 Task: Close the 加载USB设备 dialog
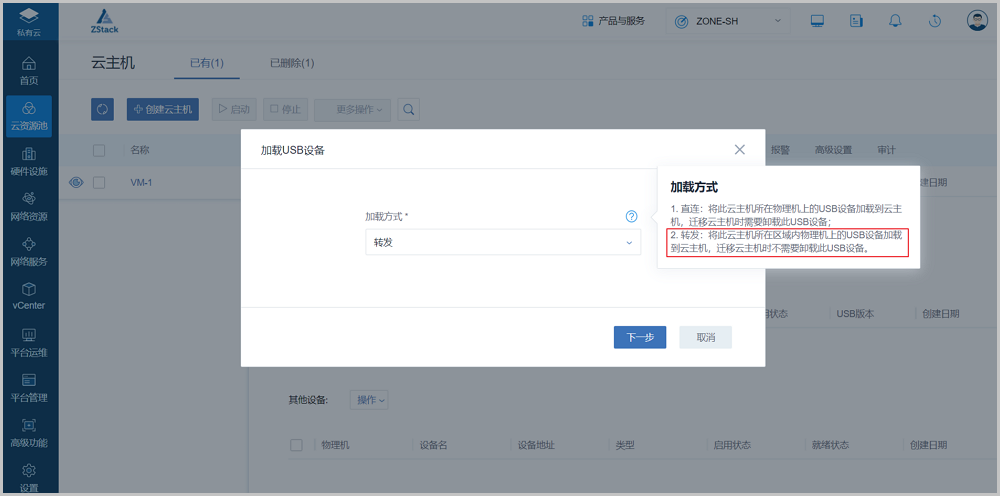coord(740,149)
